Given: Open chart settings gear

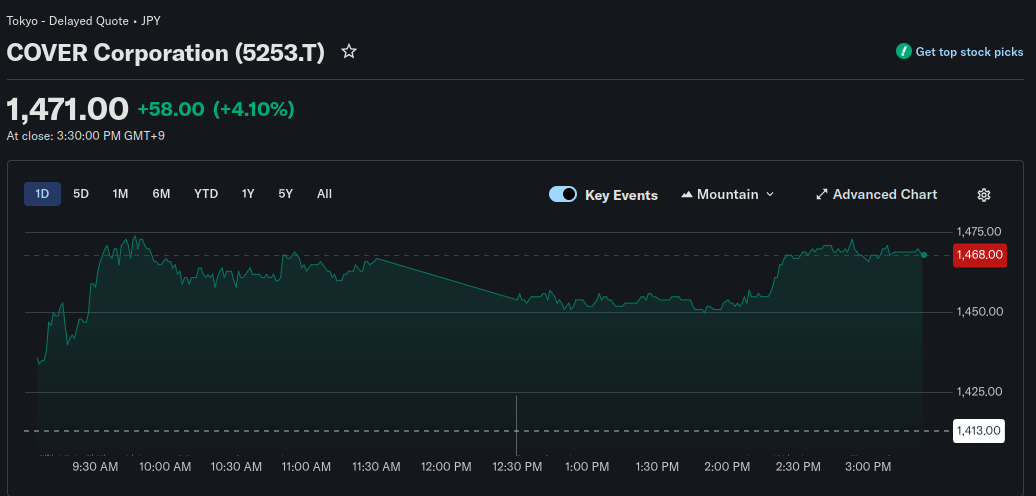Looking at the screenshot, I should click(984, 195).
